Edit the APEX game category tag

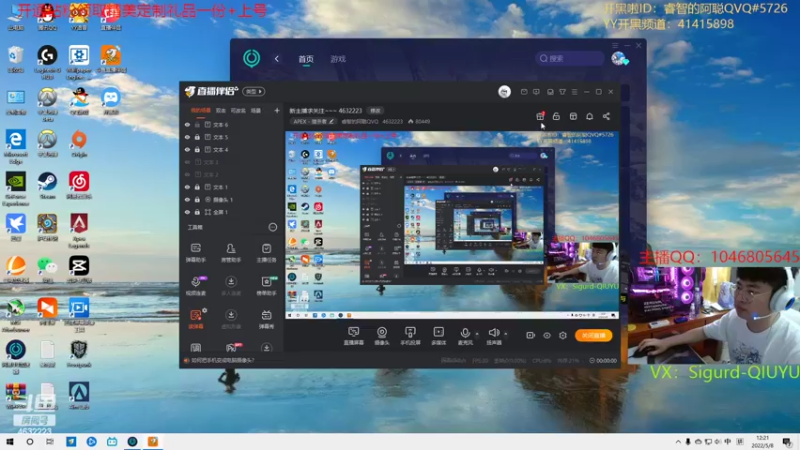coord(313,121)
